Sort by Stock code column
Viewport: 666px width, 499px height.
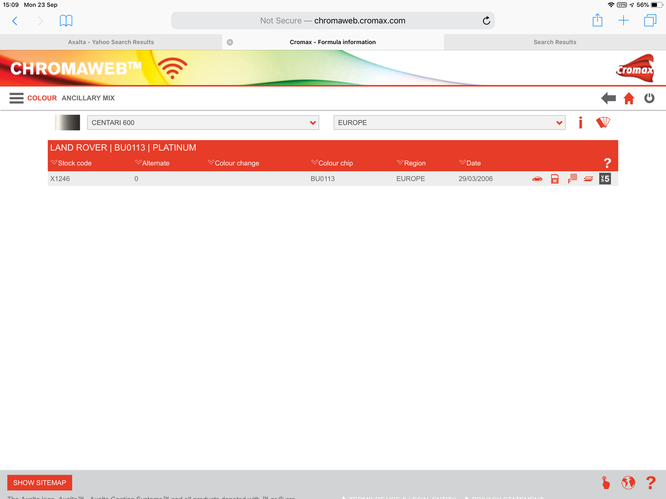(x=71, y=163)
